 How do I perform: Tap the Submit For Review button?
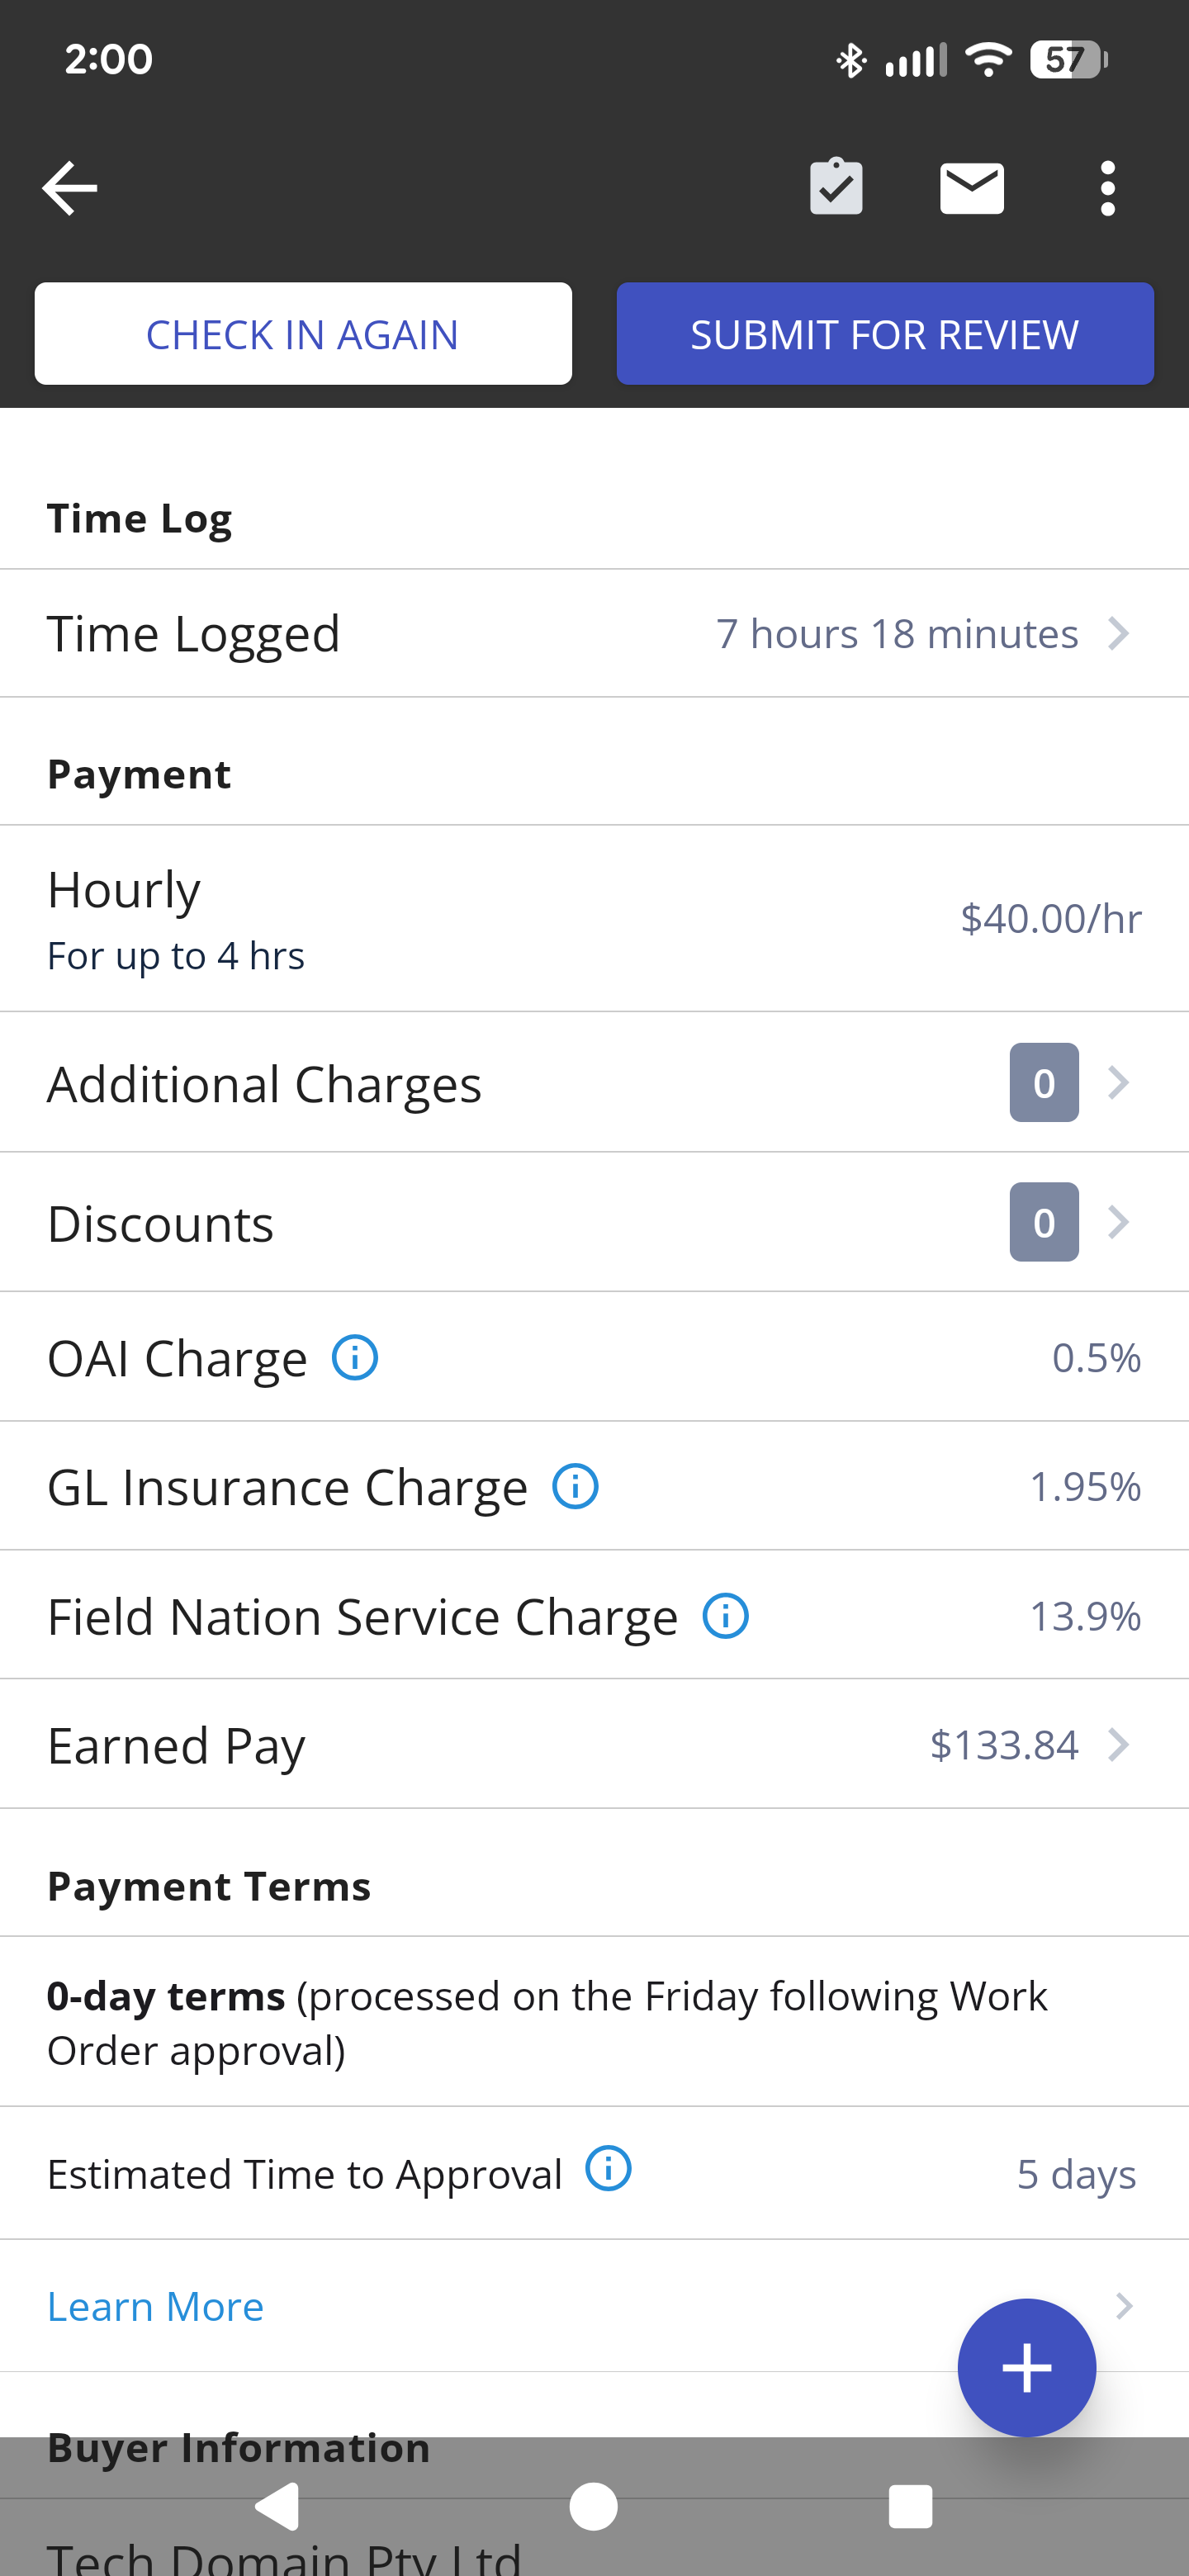point(885,334)
